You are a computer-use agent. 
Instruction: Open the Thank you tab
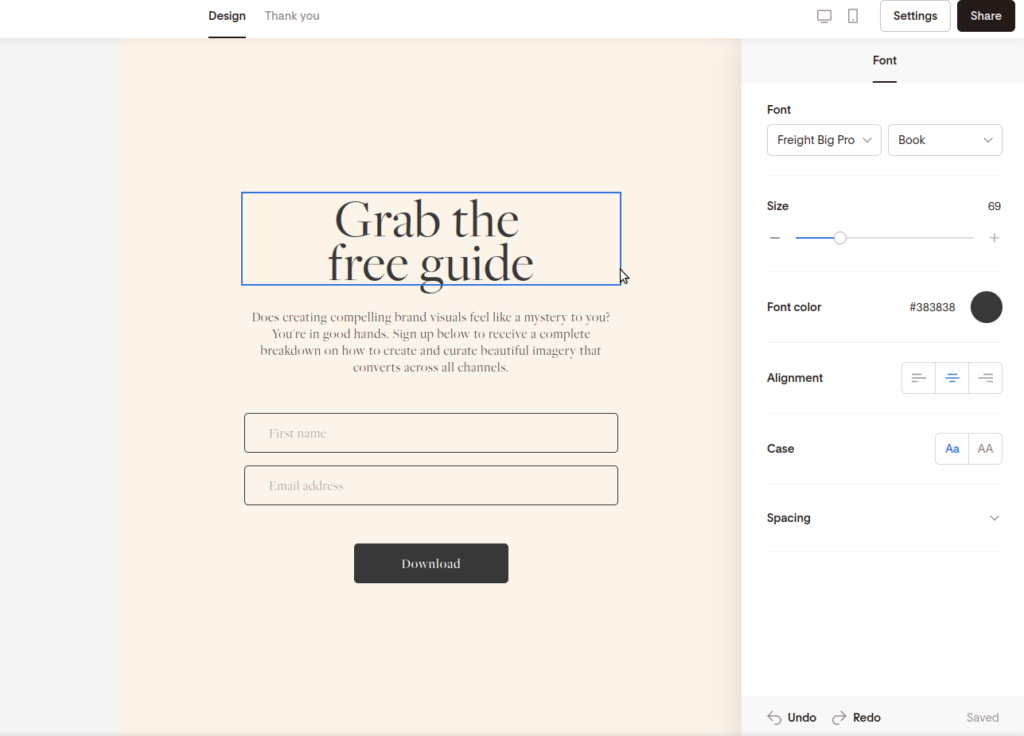coord(292,16)
